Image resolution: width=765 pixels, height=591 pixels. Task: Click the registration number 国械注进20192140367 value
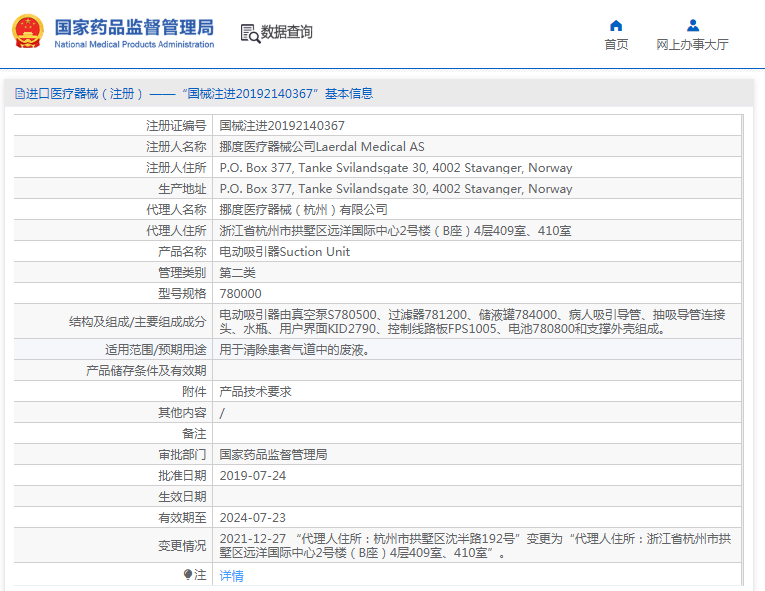click(x=282, y=126)
